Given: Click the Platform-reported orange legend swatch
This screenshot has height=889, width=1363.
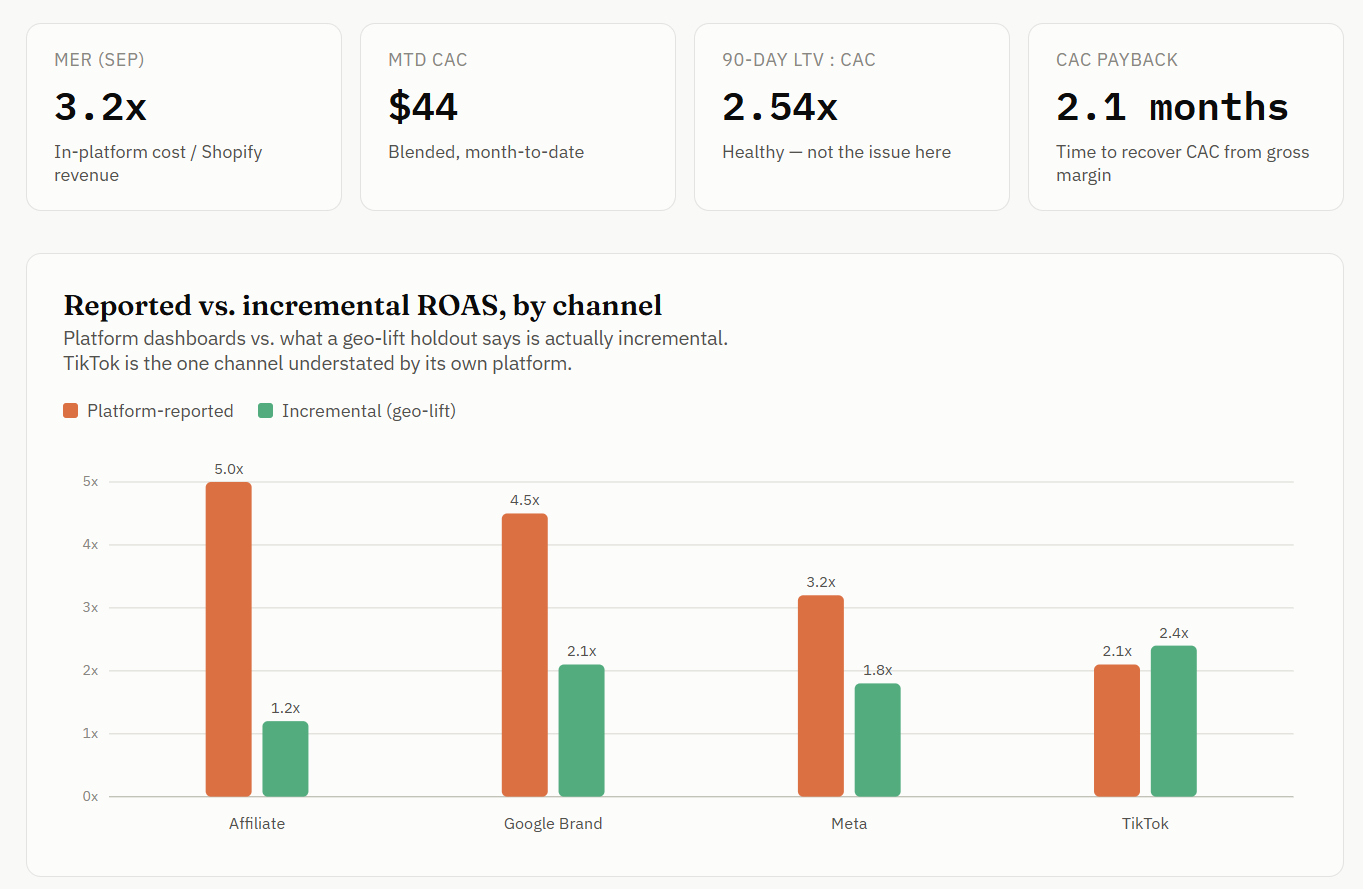Looking at the screenshot, I should coord(70,411).
